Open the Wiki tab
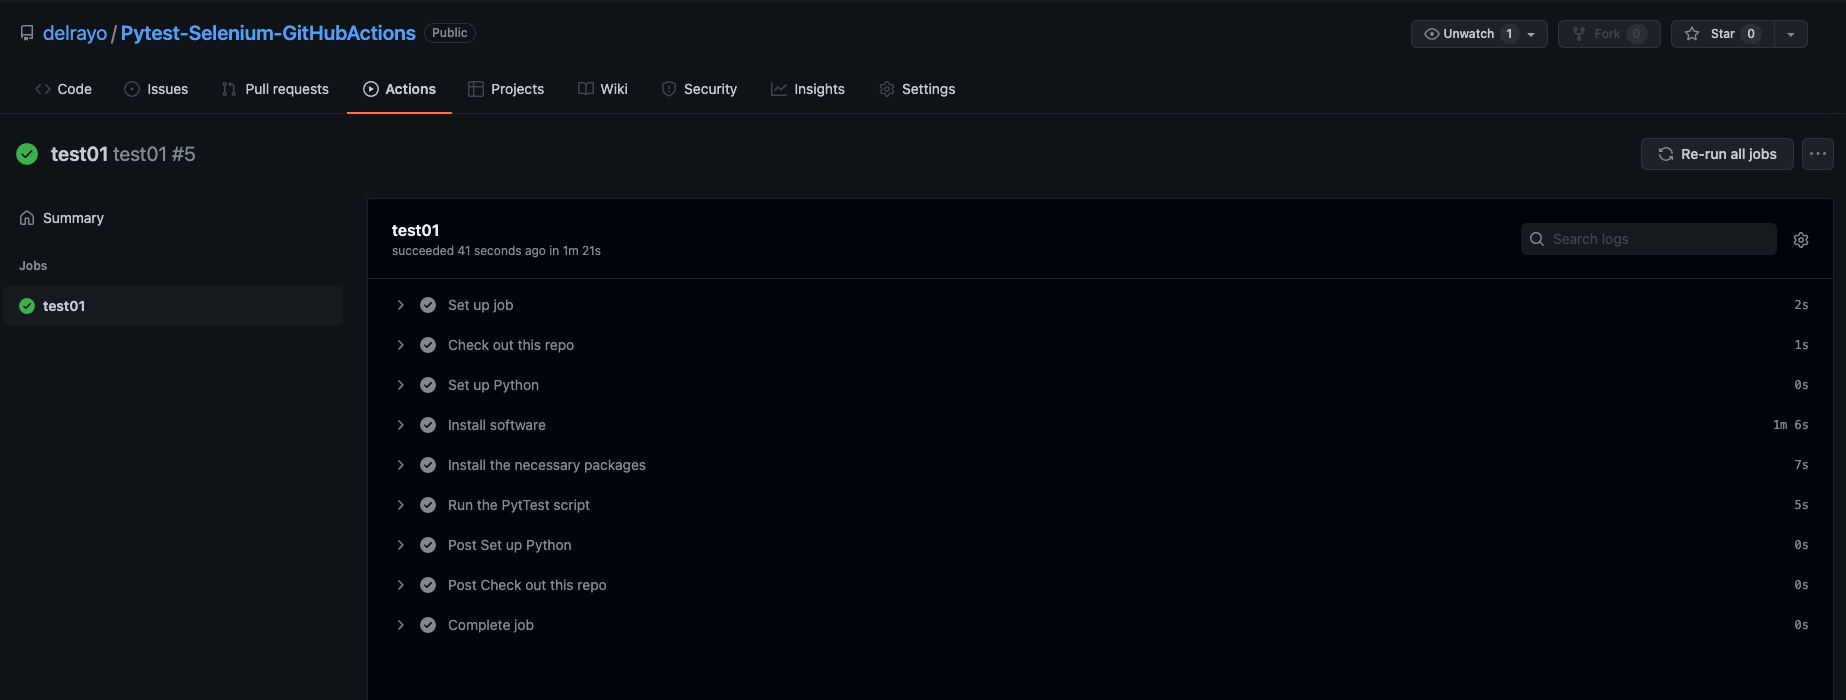 (x=603, y=89)
